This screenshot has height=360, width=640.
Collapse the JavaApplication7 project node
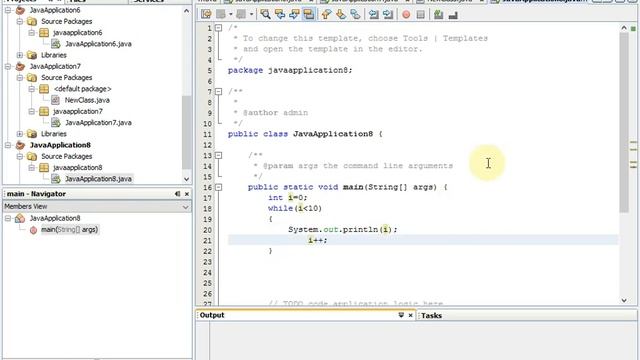click(8, 66)
